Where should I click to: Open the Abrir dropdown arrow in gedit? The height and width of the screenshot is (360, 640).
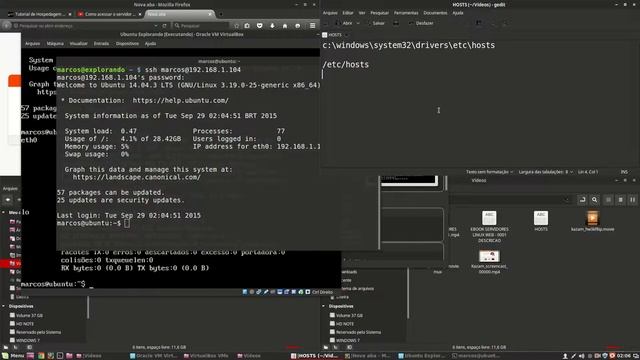click(x=358, y=23)
